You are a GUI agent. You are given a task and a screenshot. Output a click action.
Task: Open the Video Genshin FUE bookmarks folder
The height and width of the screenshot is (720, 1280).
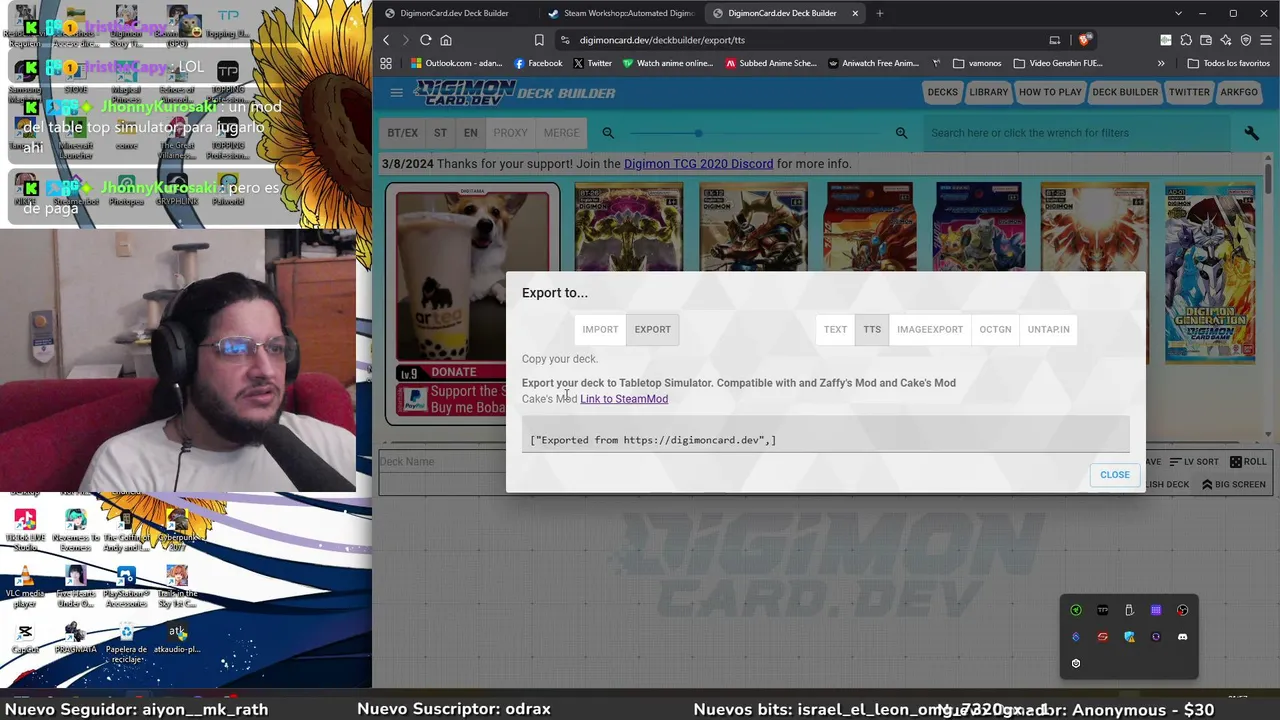coord(1058,63)
